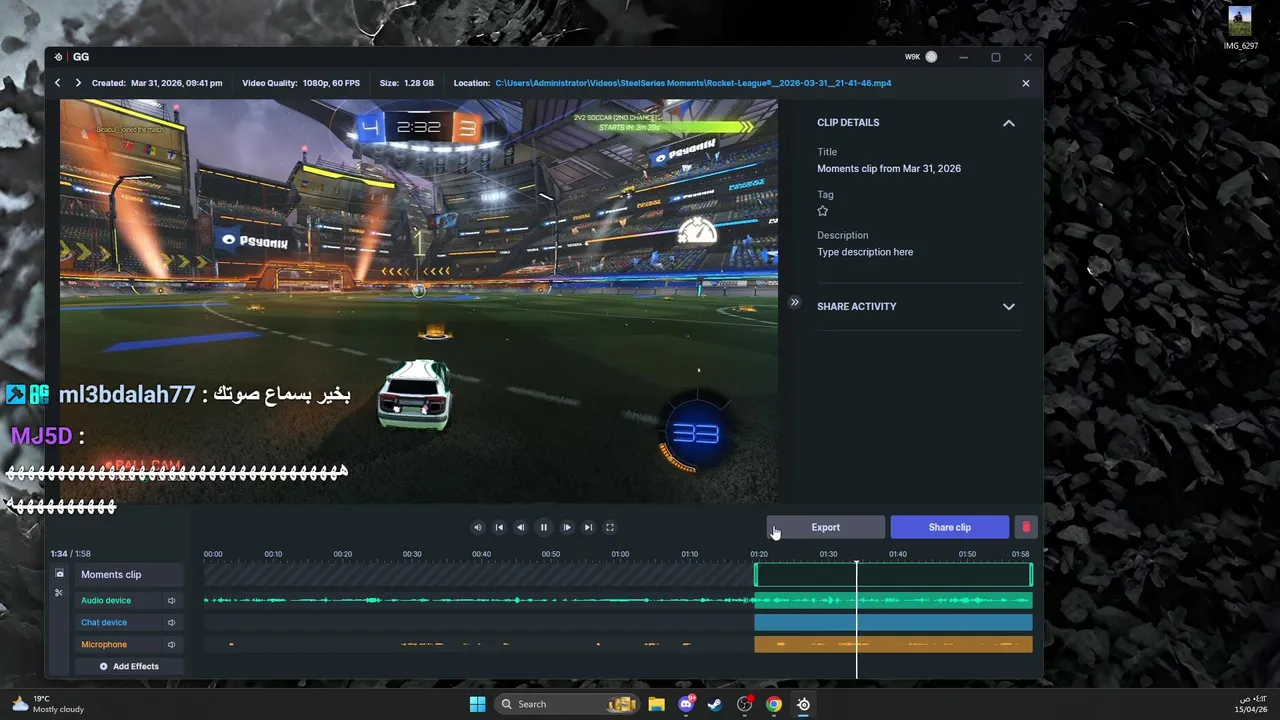1280x720 pixels.
Task: Step forward one frame
Action: pyautogui.click(x=567, y=527)
